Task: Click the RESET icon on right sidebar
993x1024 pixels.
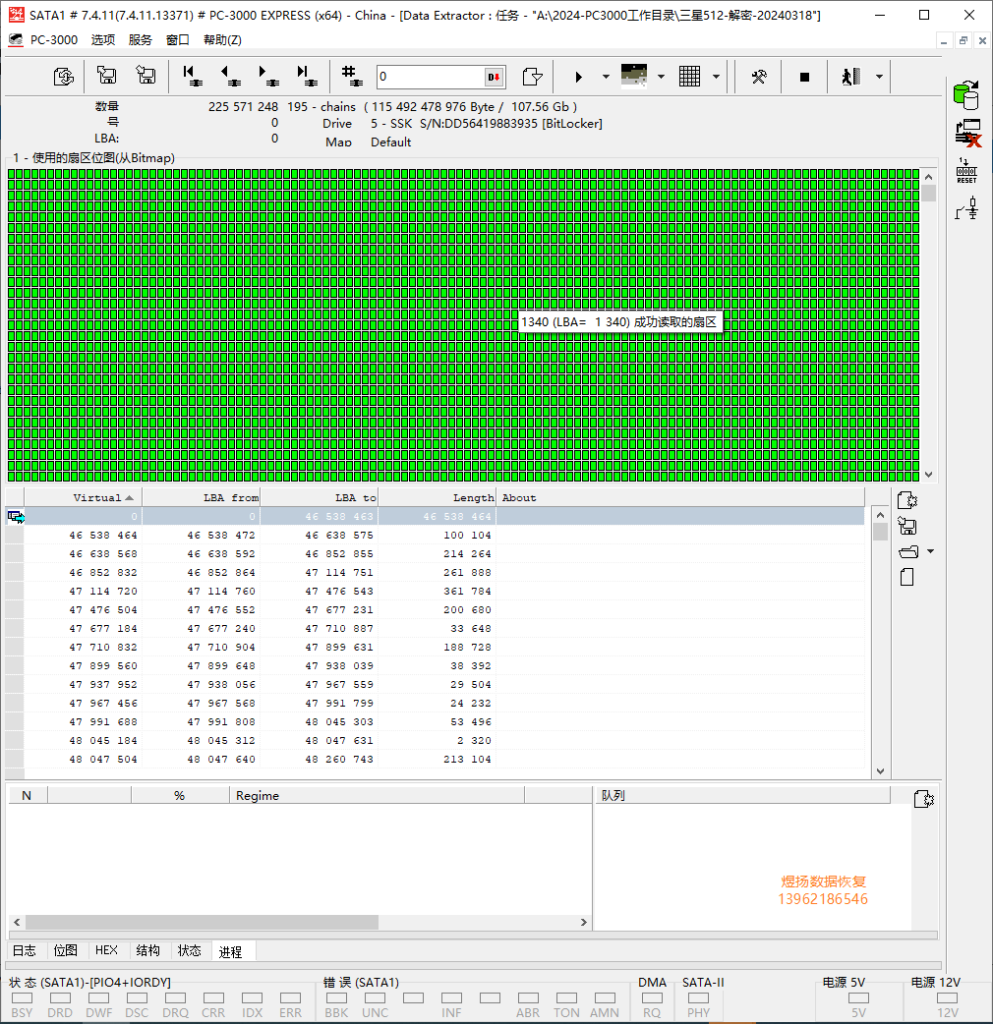Action: (966, 170)
